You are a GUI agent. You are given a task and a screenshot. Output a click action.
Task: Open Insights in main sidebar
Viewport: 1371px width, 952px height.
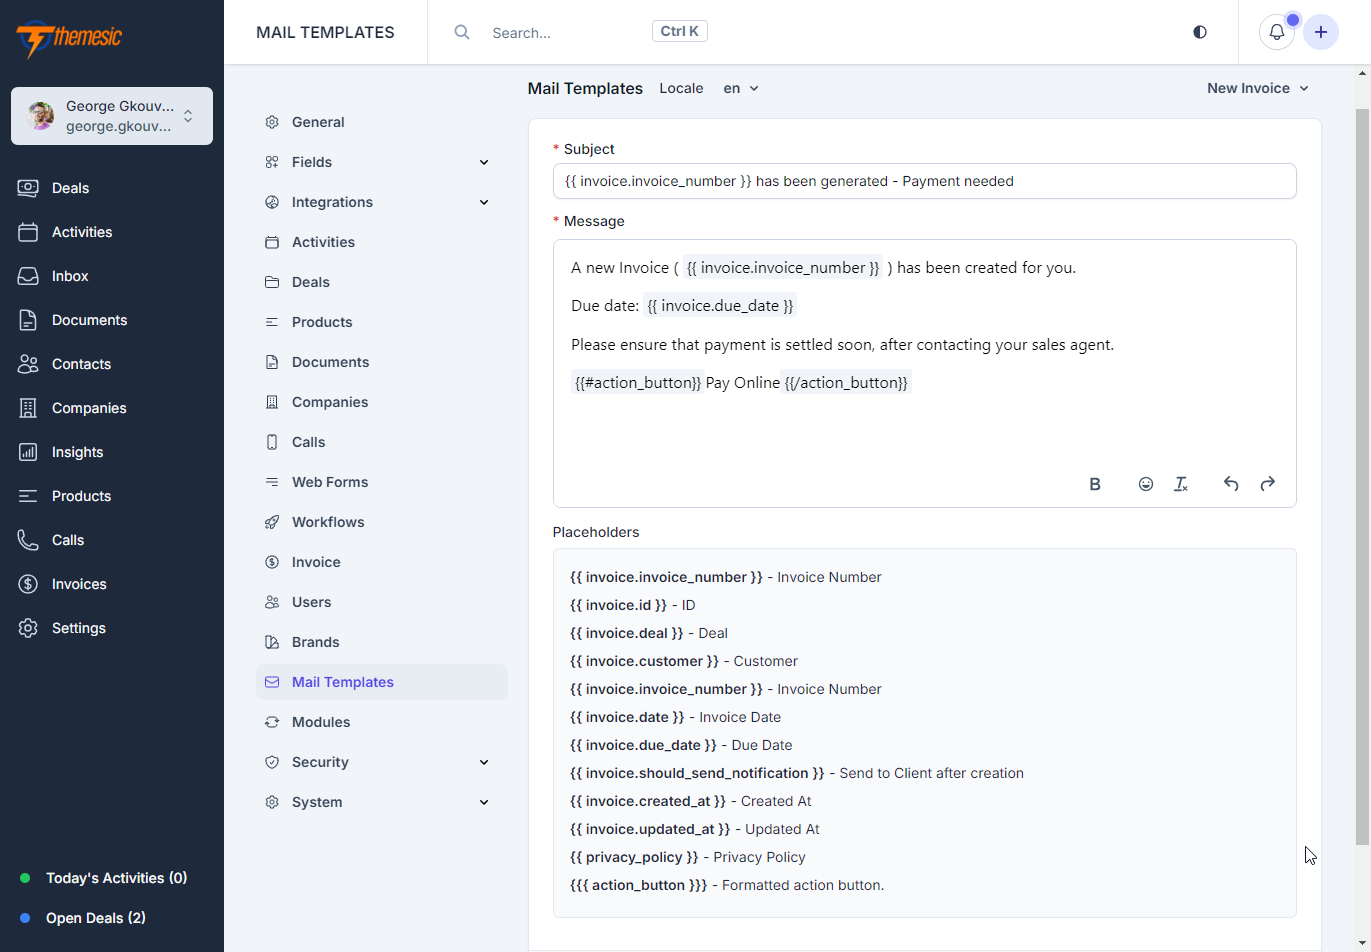coord(112,452)
